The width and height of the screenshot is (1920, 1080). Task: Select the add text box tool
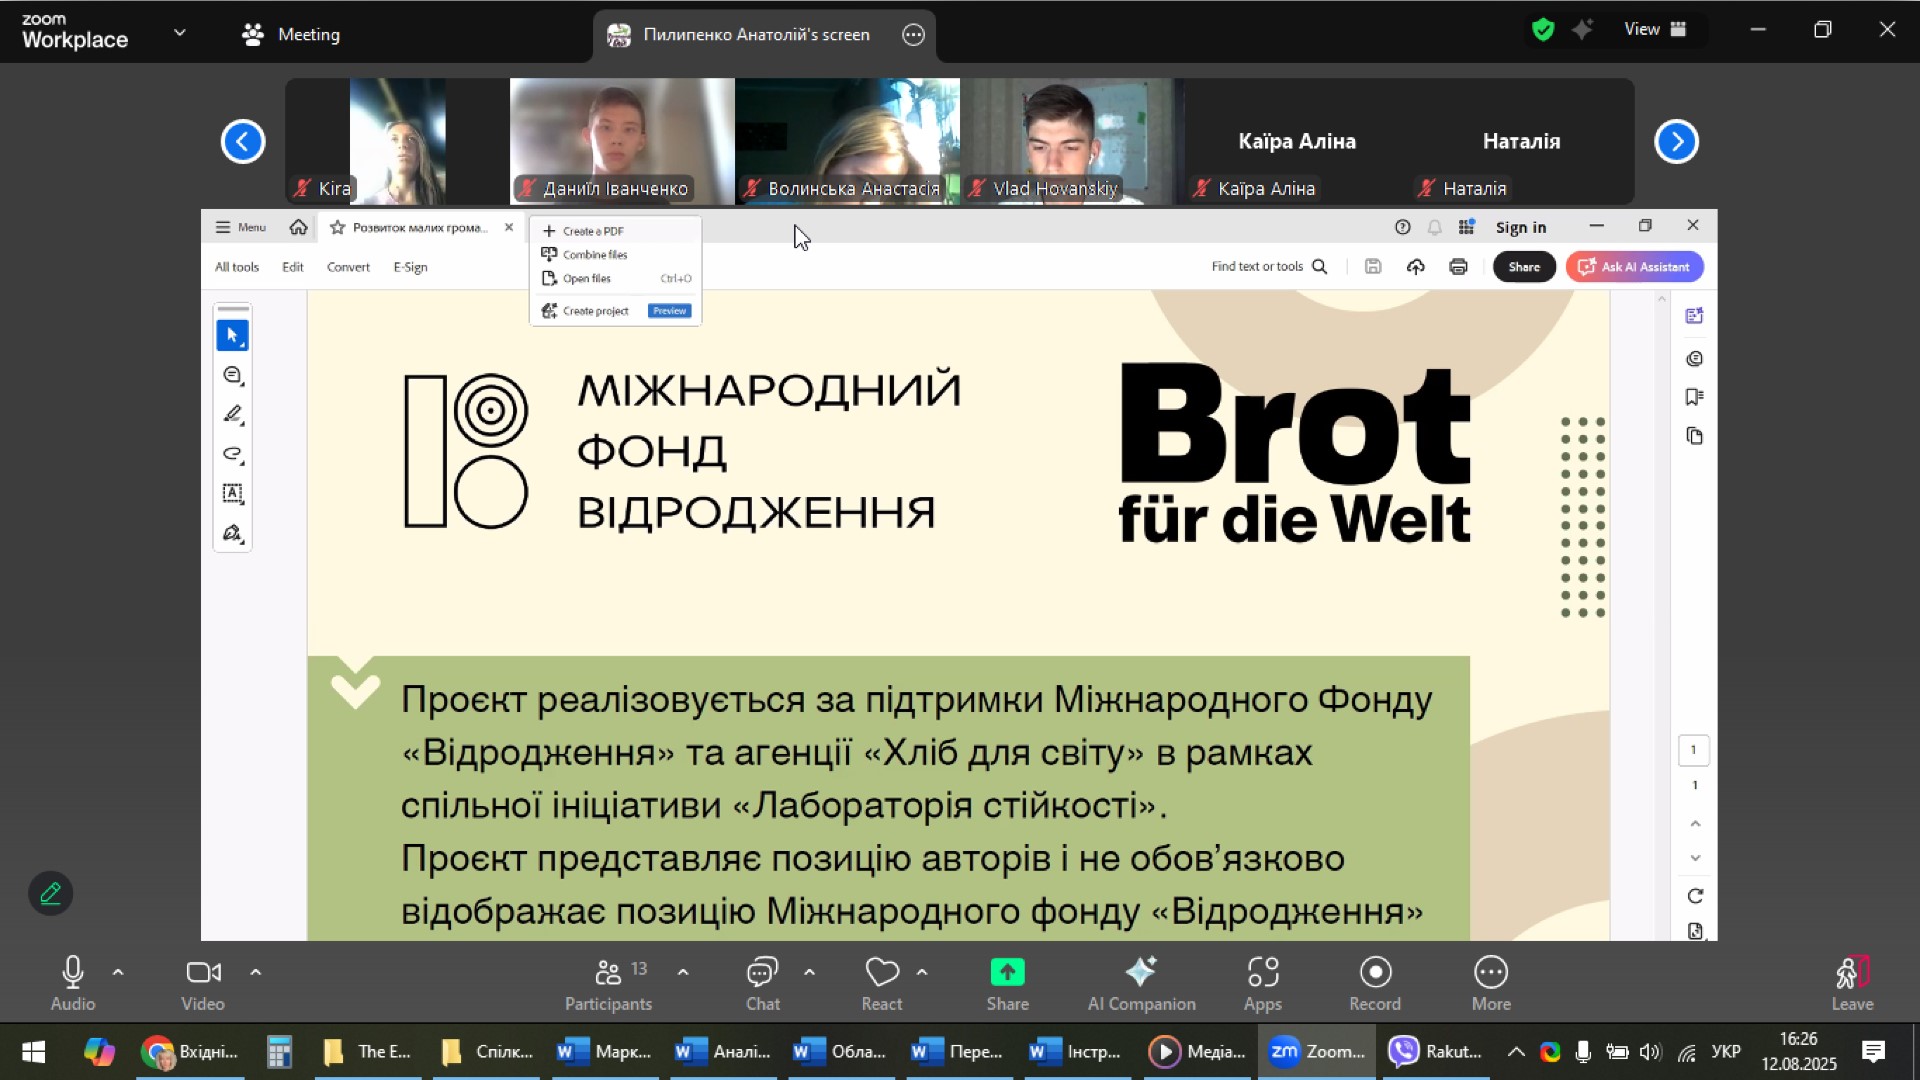point(233,493)
